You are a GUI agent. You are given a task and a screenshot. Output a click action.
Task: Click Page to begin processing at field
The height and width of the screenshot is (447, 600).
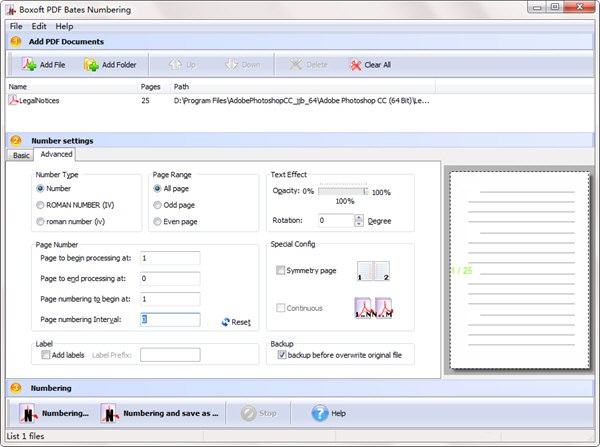[170, 258]
